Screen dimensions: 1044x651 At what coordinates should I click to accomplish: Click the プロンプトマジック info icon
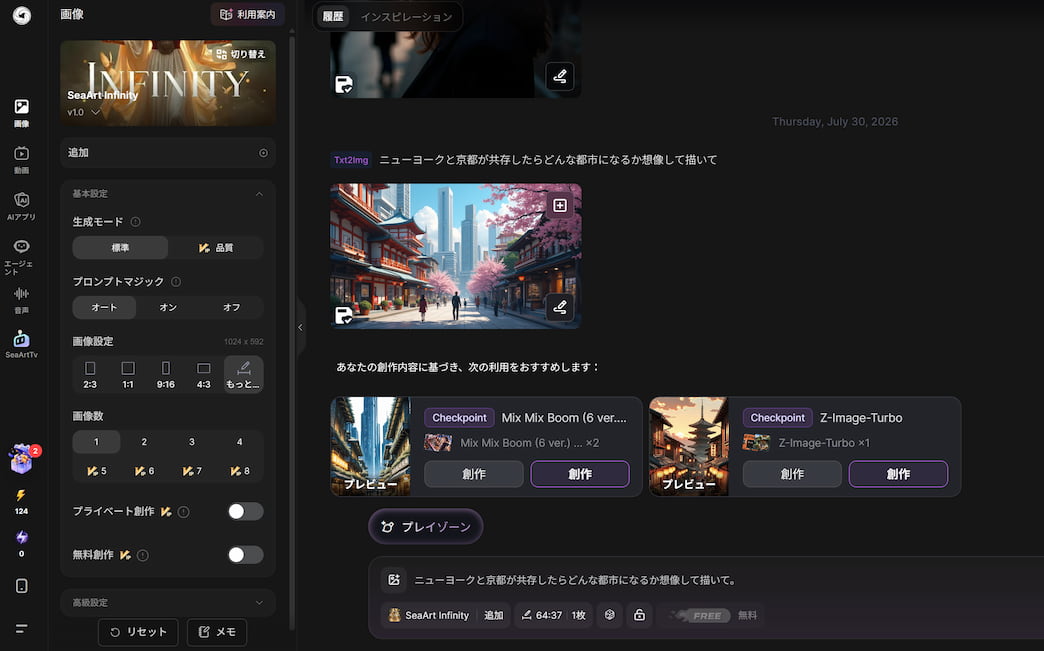[176, 282]
